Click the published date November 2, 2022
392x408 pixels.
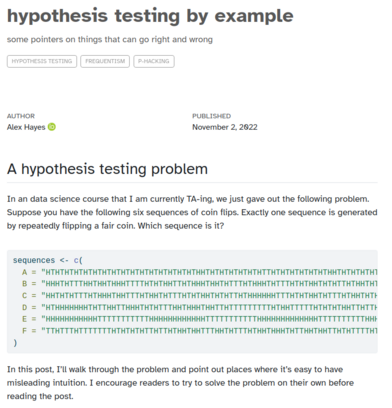click(x=225, y=127)
